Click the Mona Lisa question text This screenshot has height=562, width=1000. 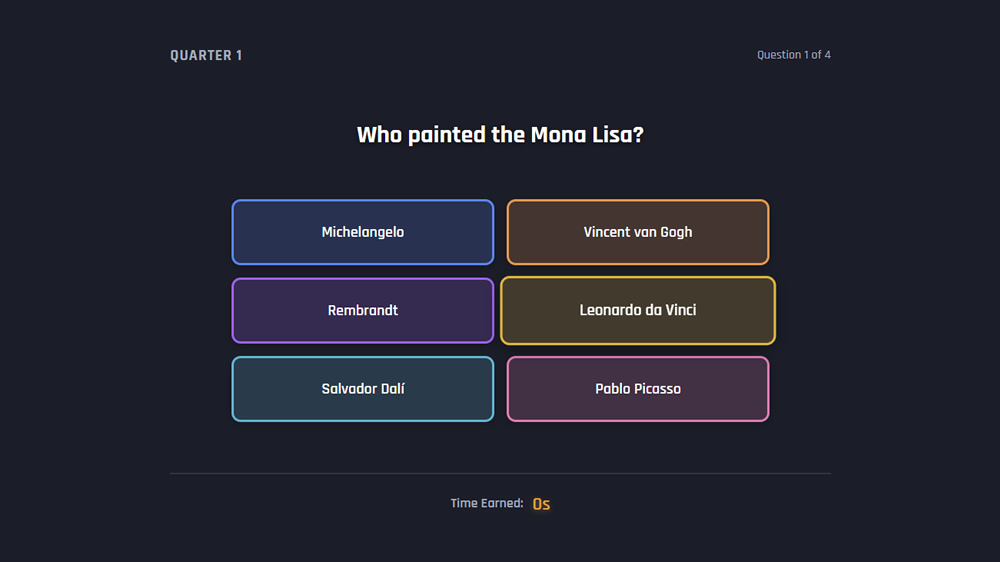pos(500,135)
